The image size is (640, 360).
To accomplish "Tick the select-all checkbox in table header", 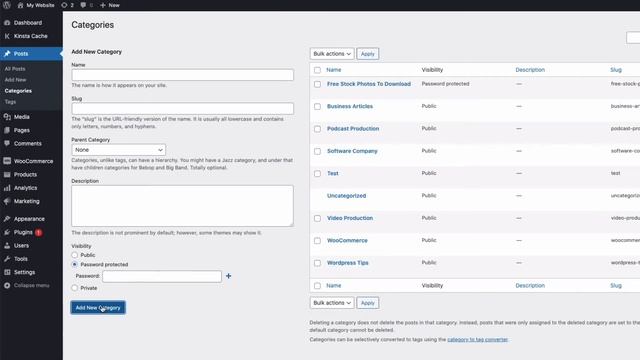I will (318, 70).
